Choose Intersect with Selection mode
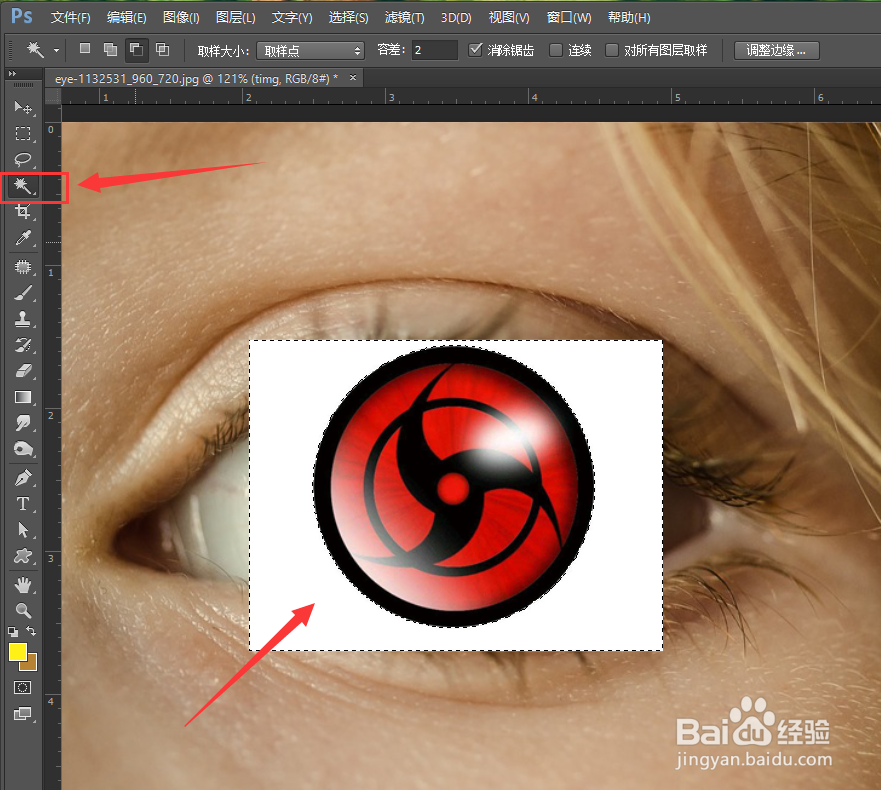The width and height of the screenshot is (881, 790). tap(162, 49)
